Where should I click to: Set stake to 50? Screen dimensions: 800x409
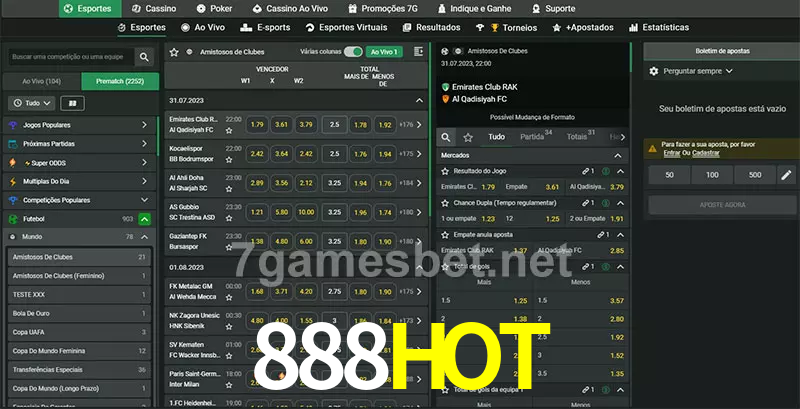coord(669,175)
